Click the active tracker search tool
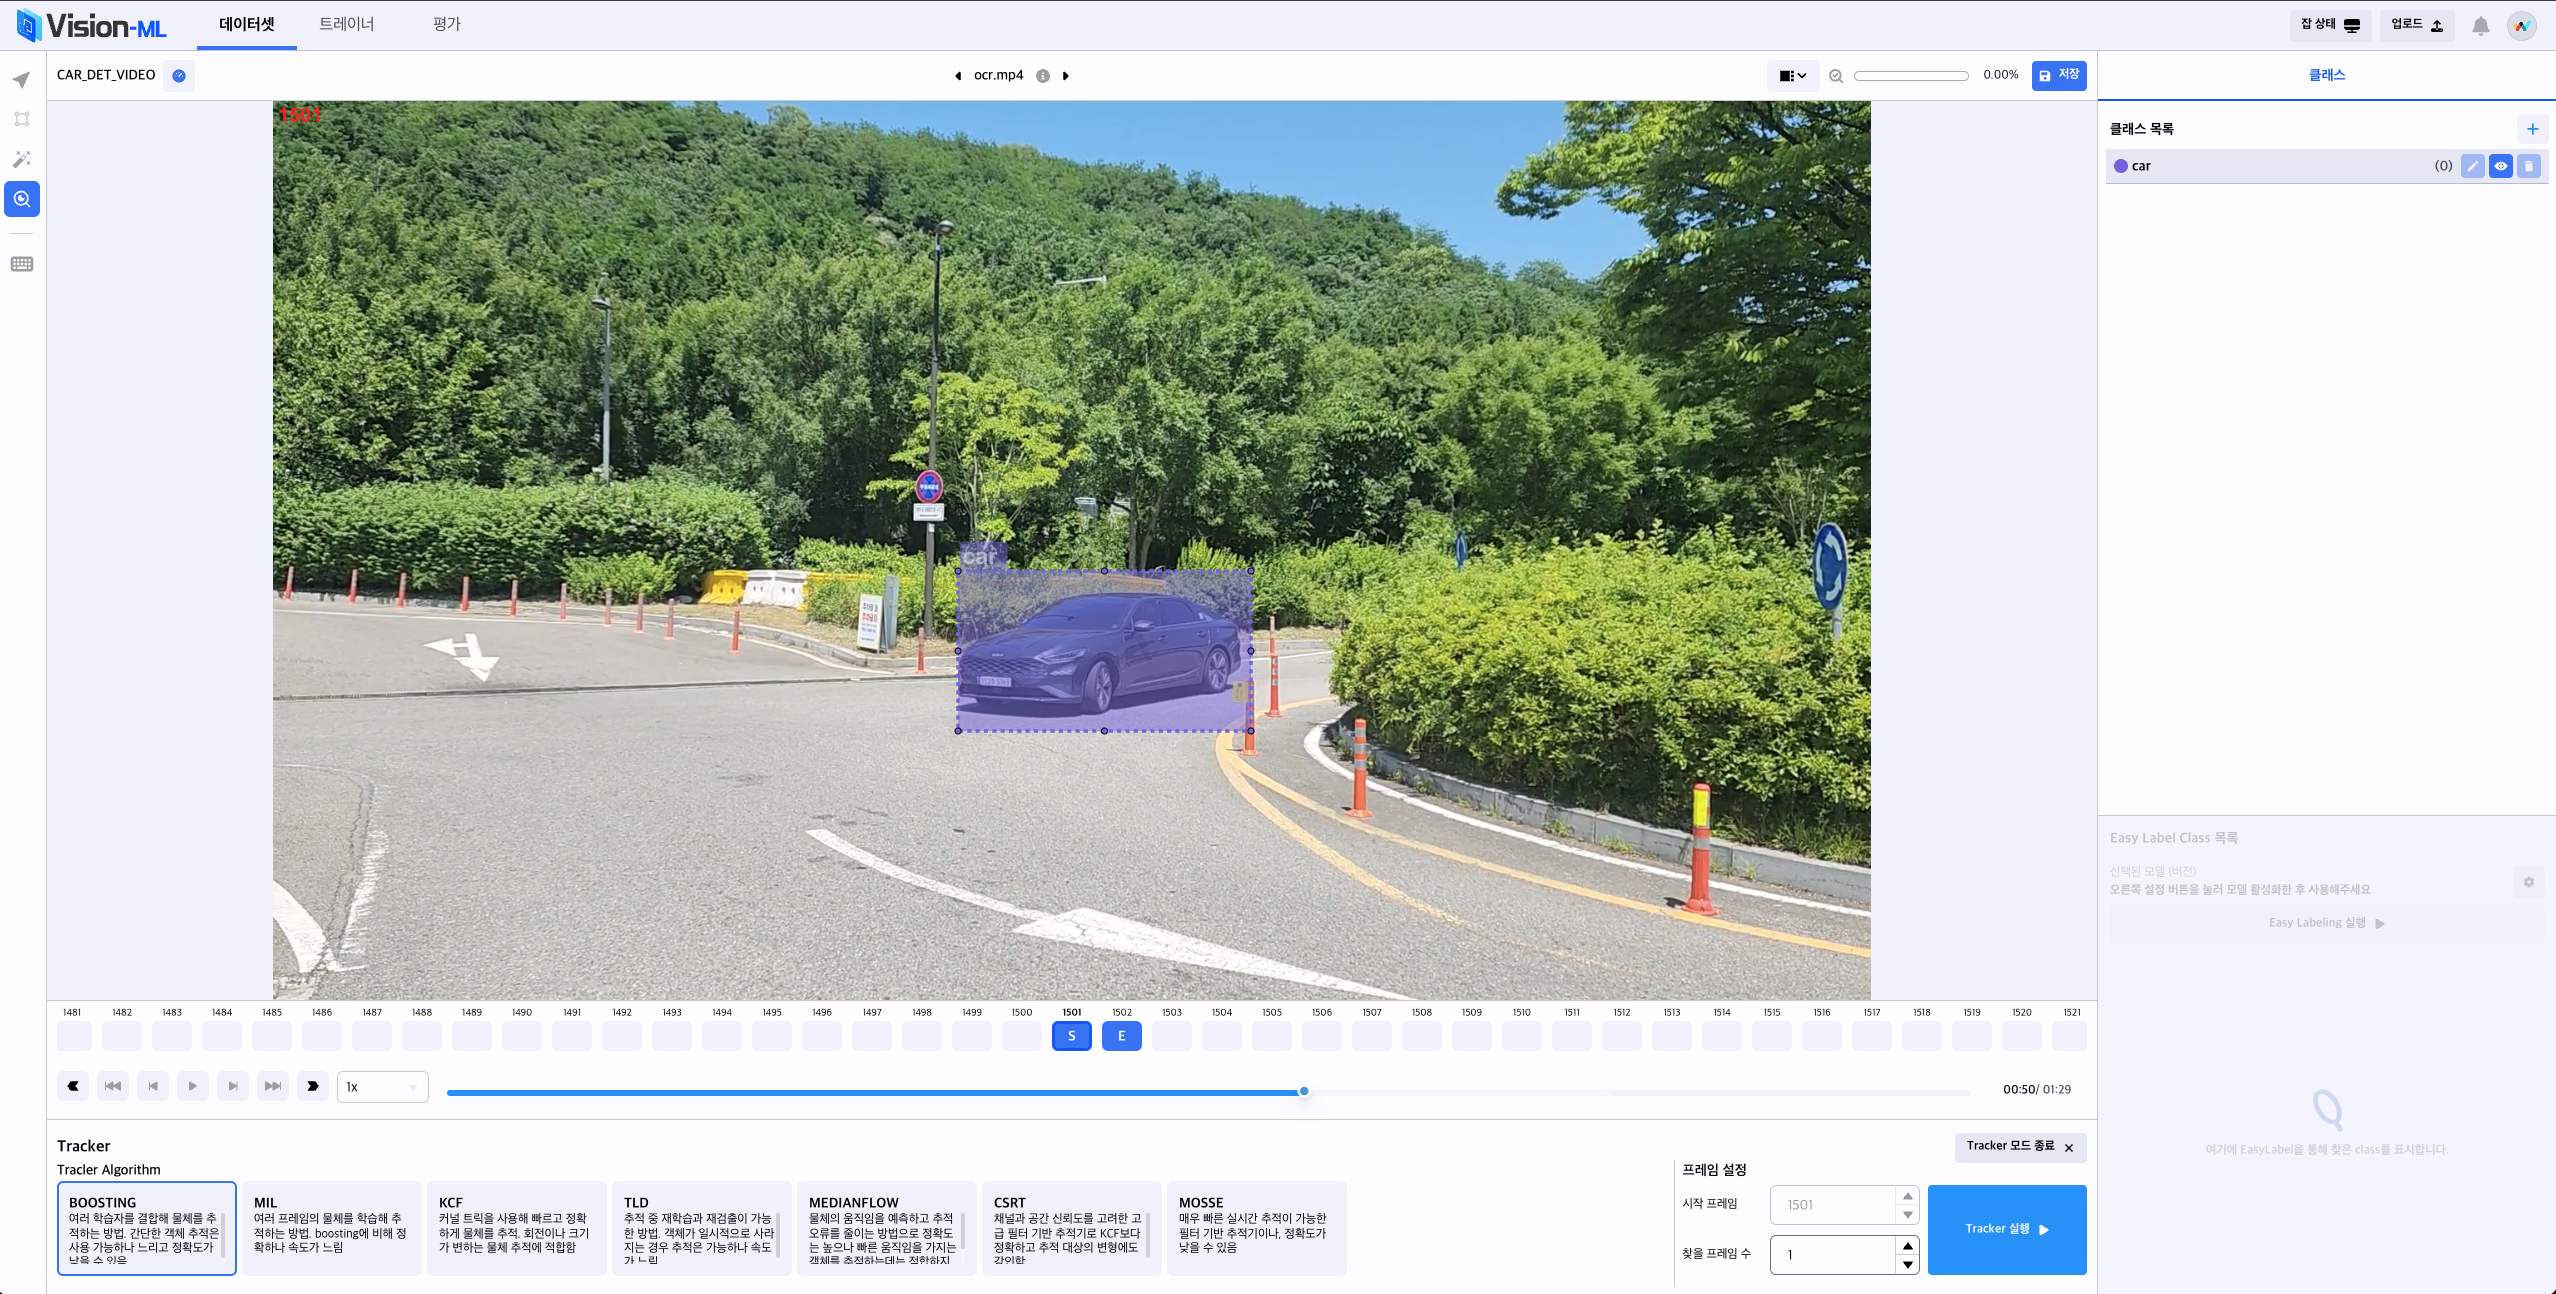The image size is (2556, 1294). click(x=22, y=199)
